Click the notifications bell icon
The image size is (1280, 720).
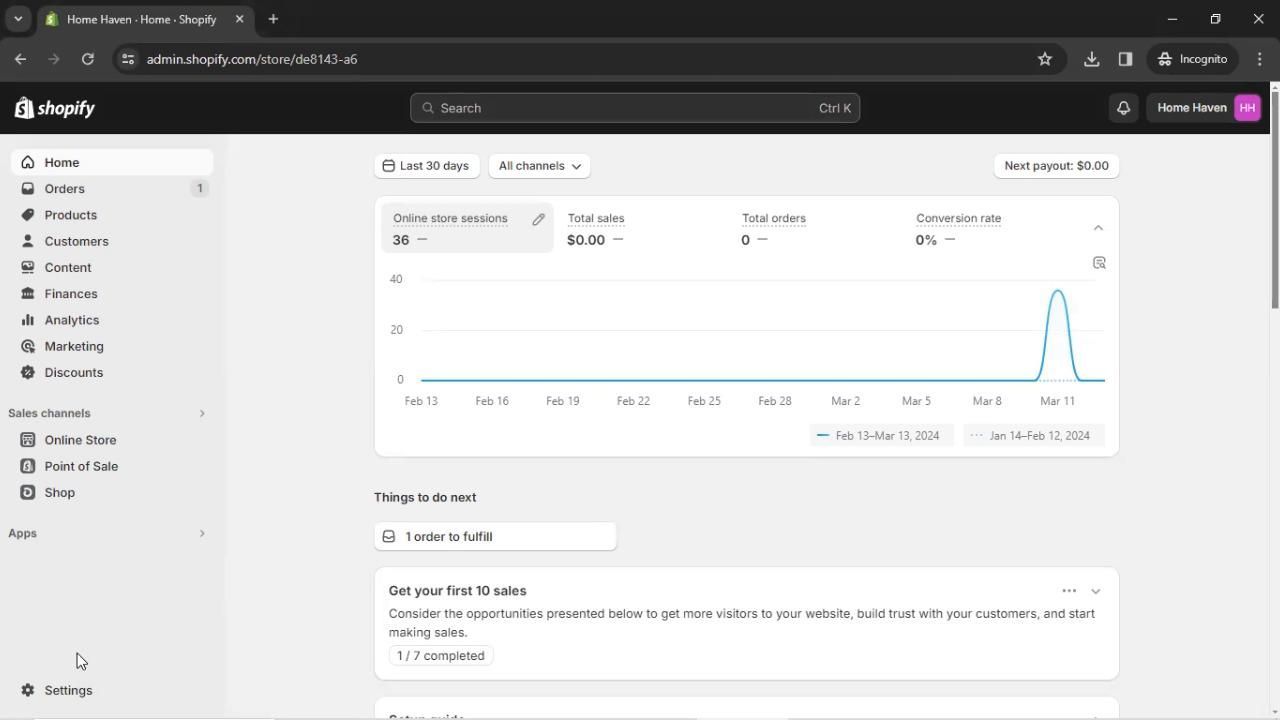point(1123,108)
